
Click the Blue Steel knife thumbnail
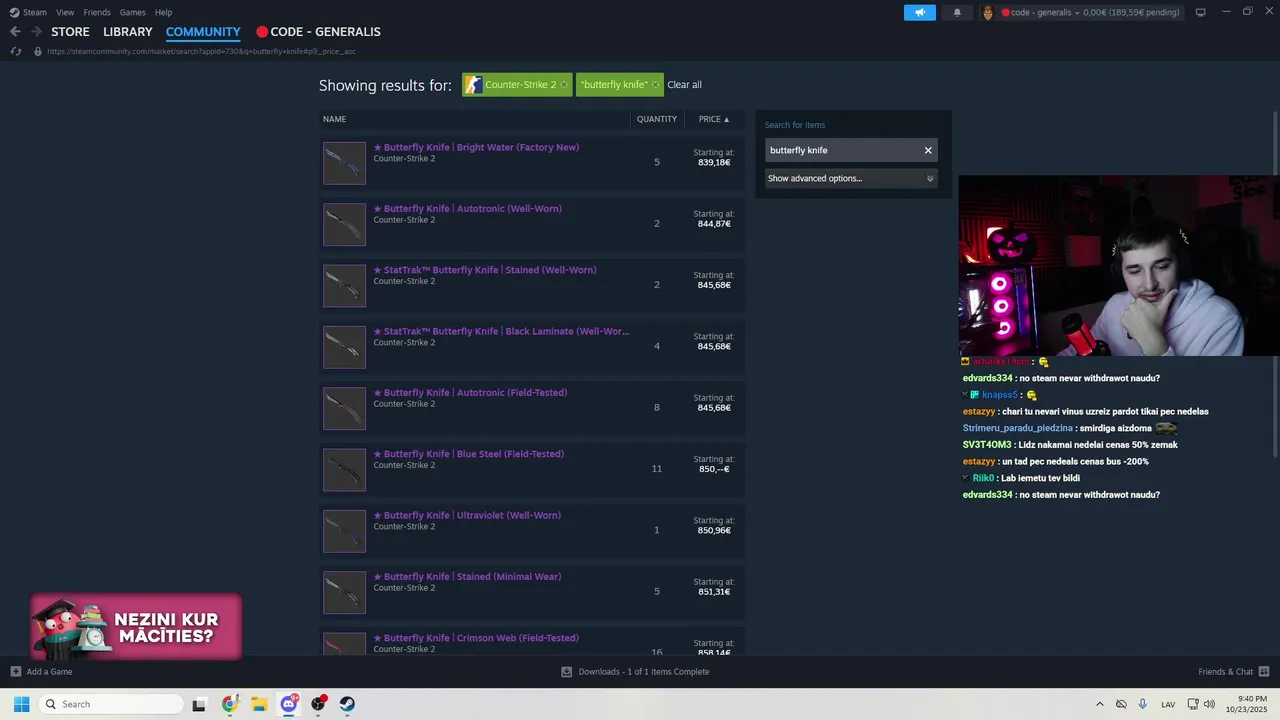(344, 469)
